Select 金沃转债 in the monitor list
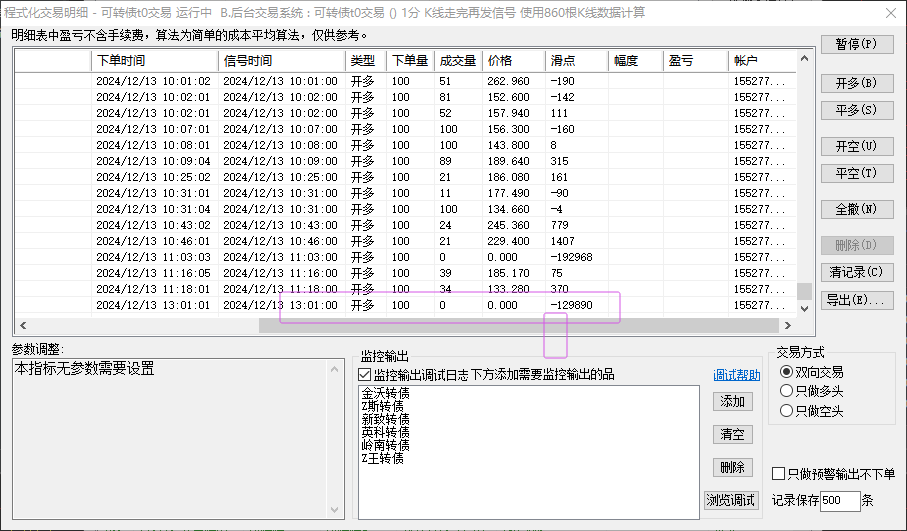Image resolution: width=907 pixels, height=531 pixels. (386, 393)
